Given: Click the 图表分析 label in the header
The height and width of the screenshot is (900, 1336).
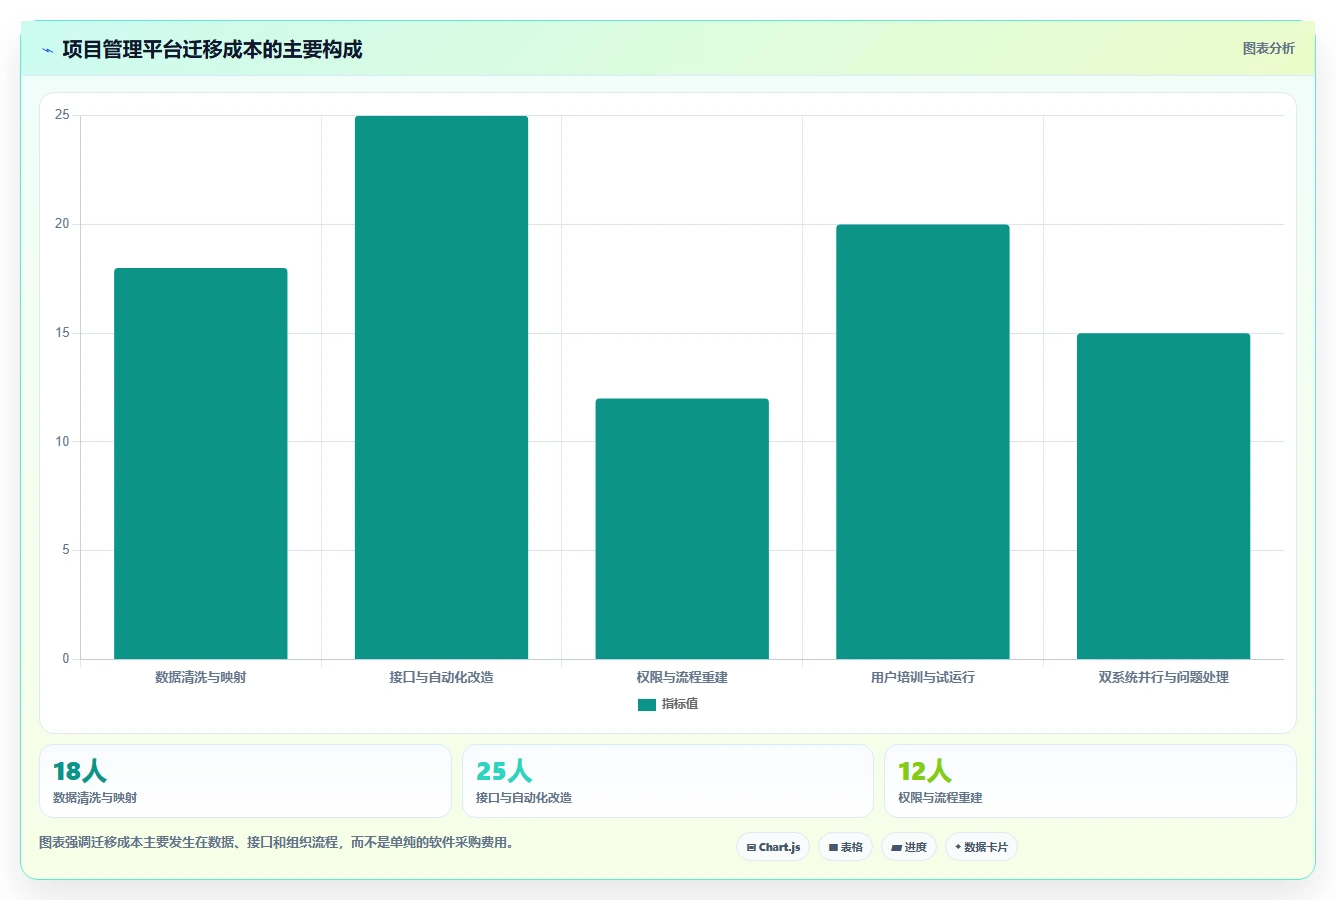Looking at the screenshot, I should click(x=1268, y=48).
